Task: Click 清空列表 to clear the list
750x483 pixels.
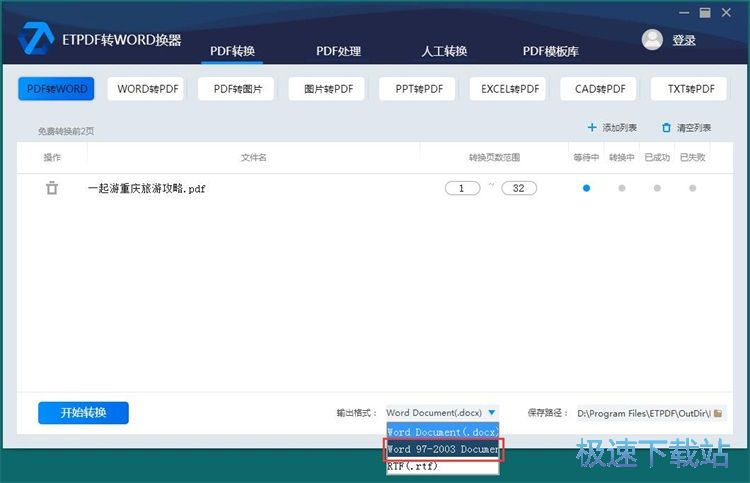Action: (x=694, y=128)
